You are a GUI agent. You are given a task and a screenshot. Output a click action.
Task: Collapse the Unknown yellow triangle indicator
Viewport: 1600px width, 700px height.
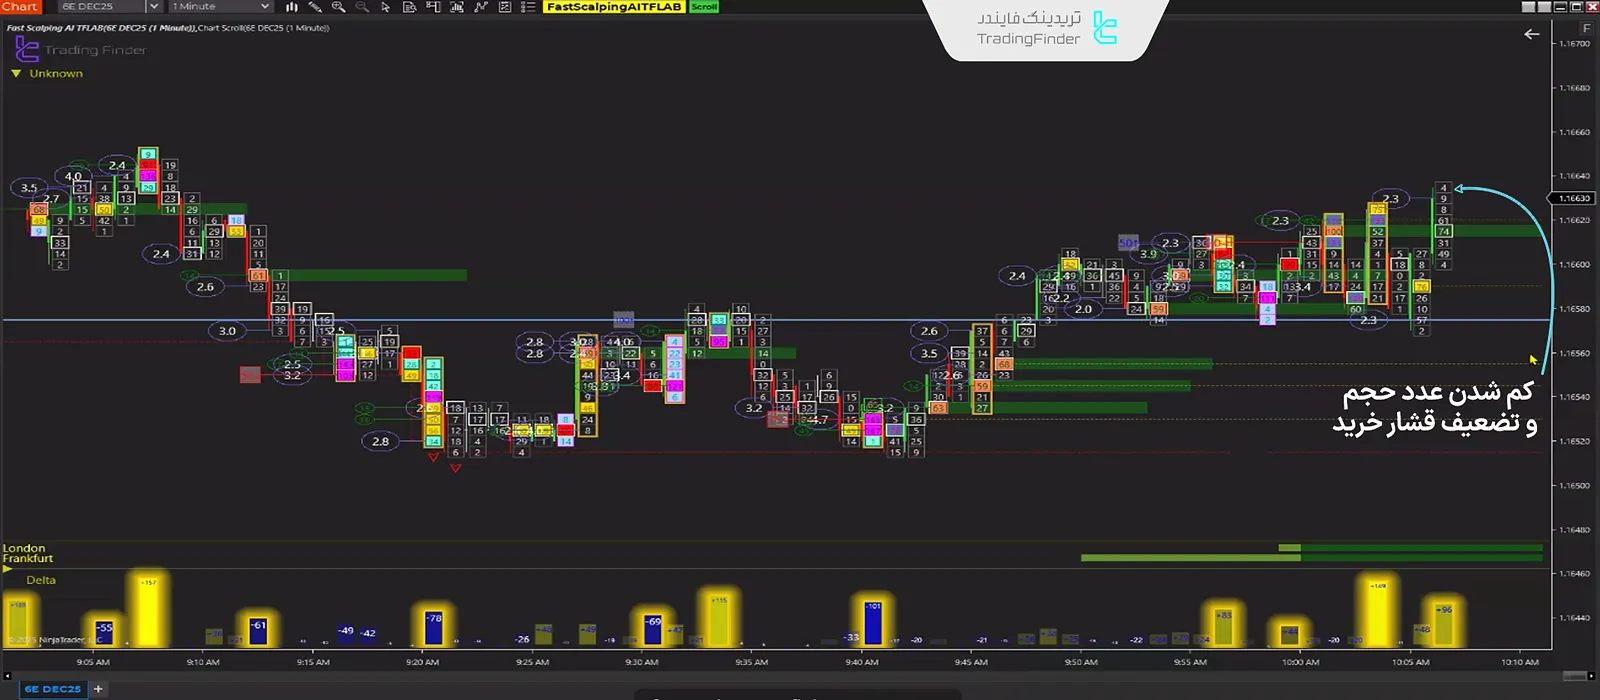[x=16, y=74]
